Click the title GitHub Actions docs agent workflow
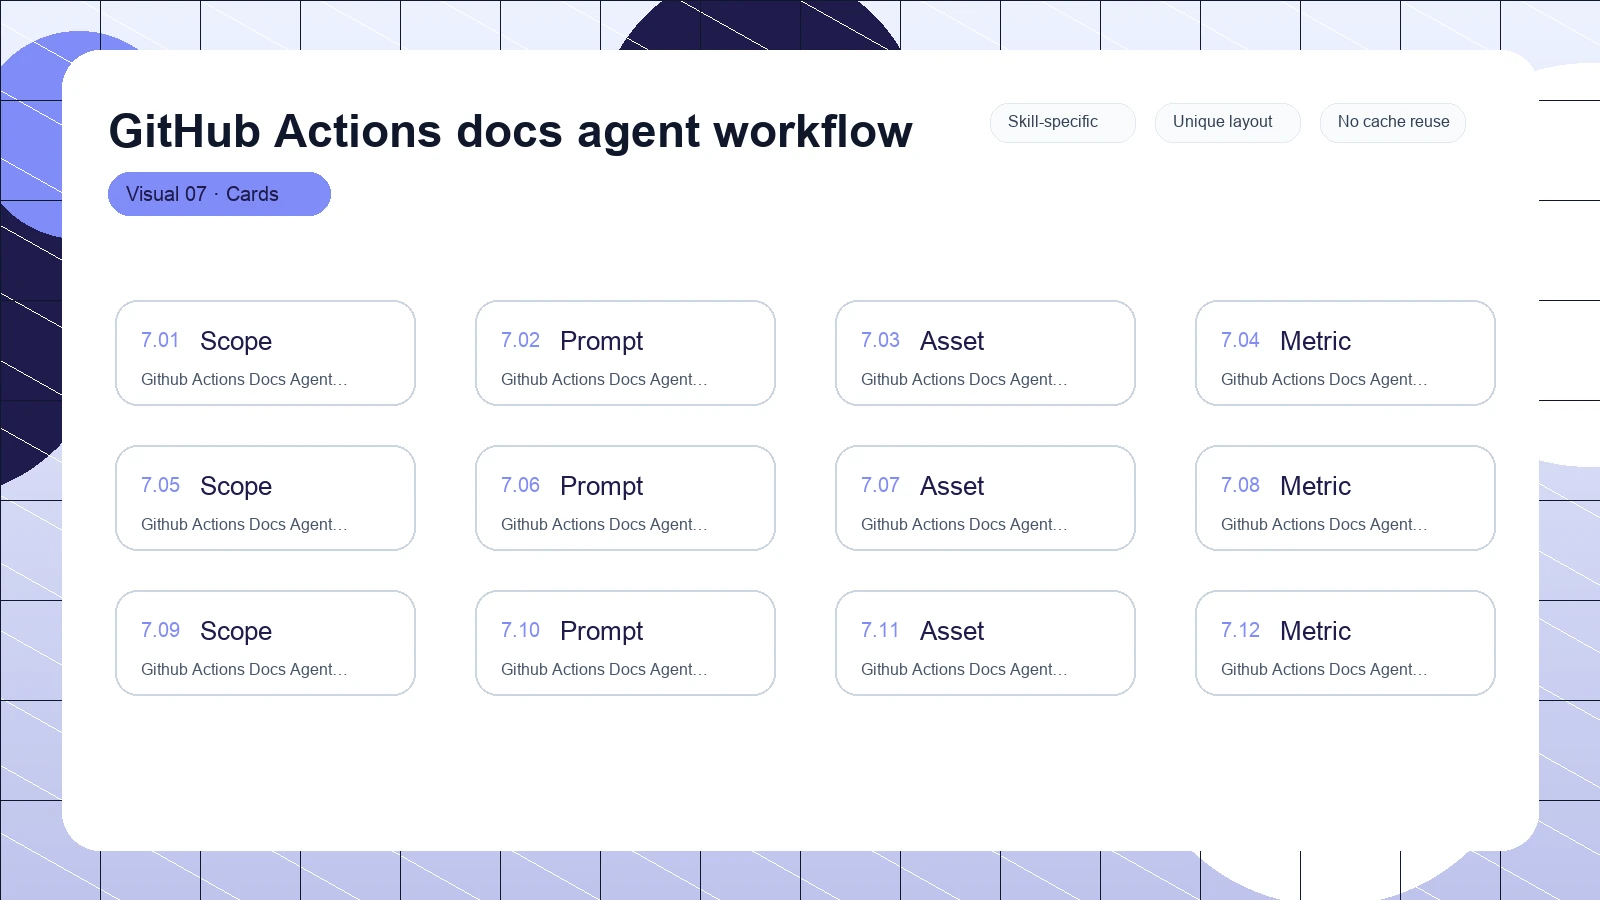 (510, 131)
